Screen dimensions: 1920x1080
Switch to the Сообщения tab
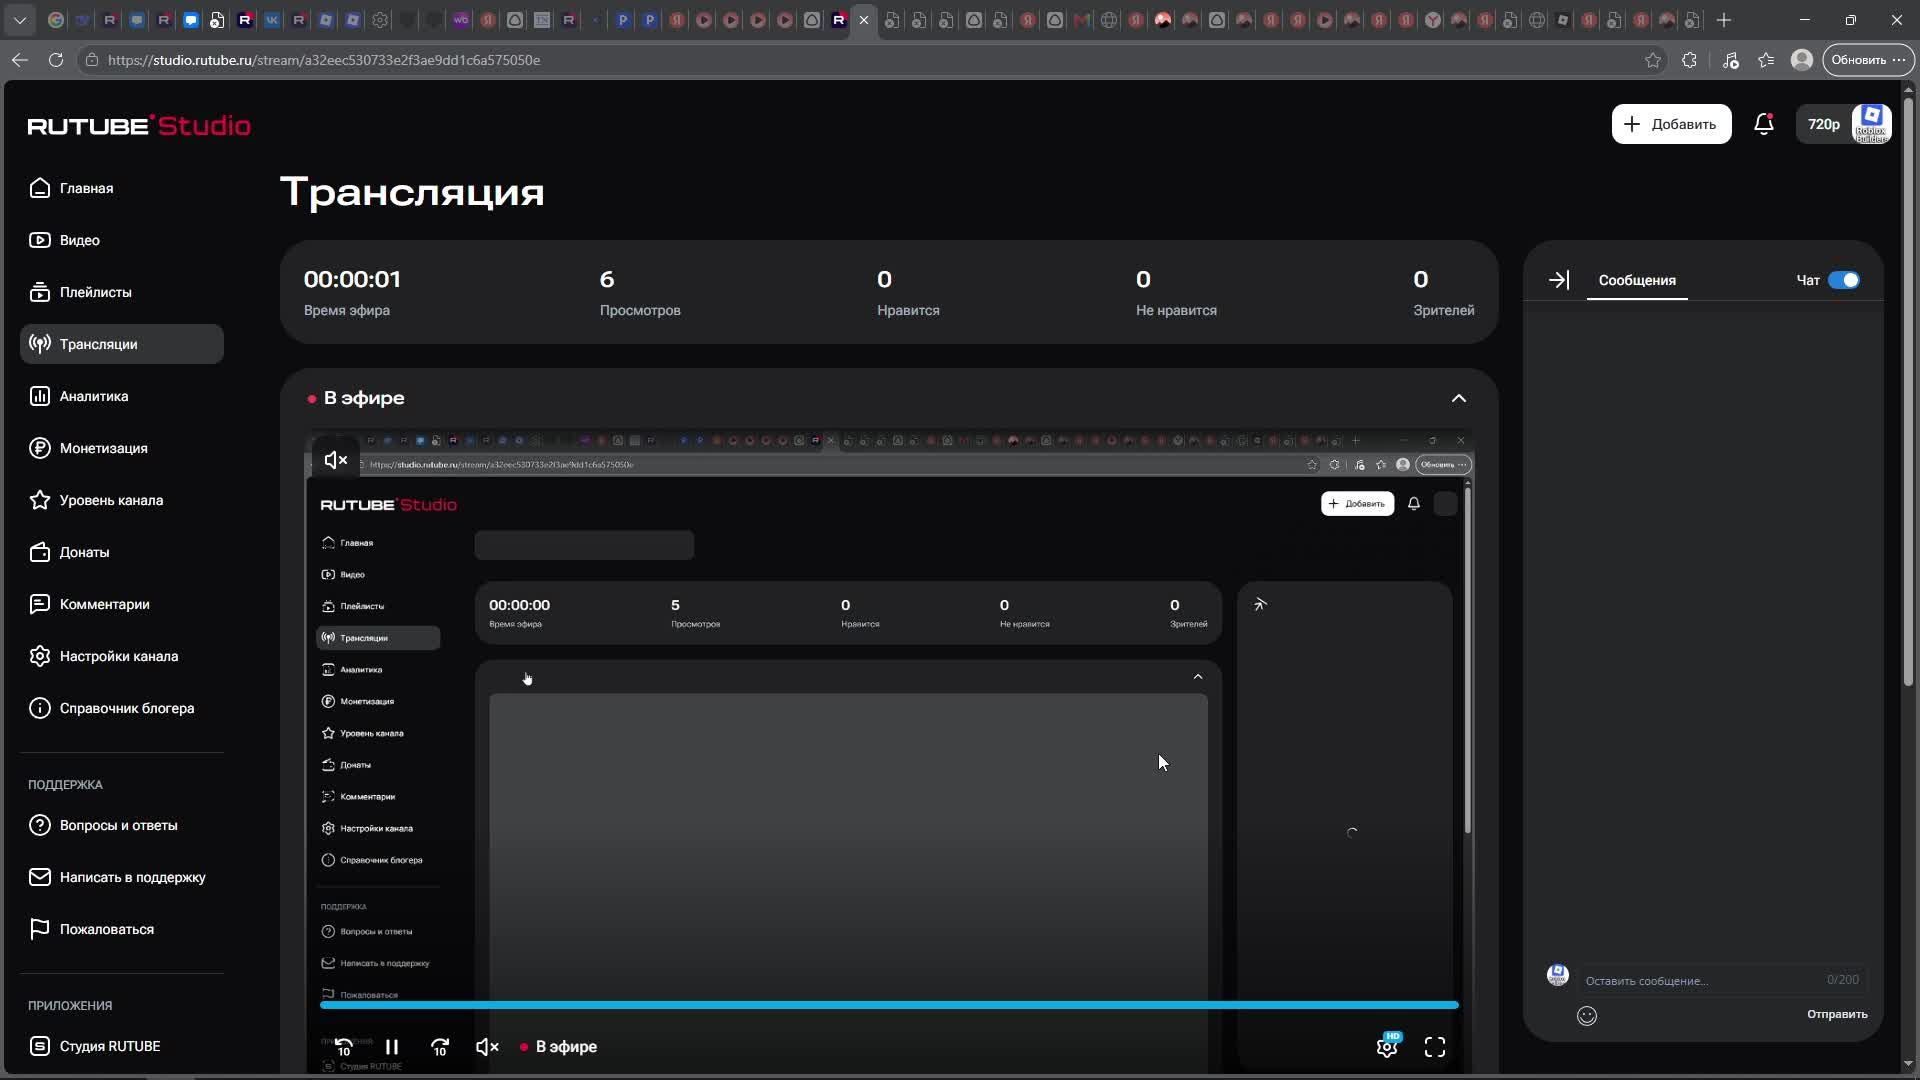coord(1637,280)
